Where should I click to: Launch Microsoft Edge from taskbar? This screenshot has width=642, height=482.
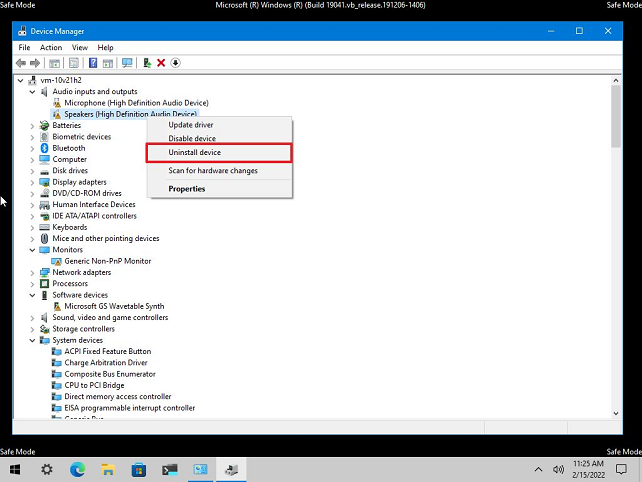[x=77, y=470]
